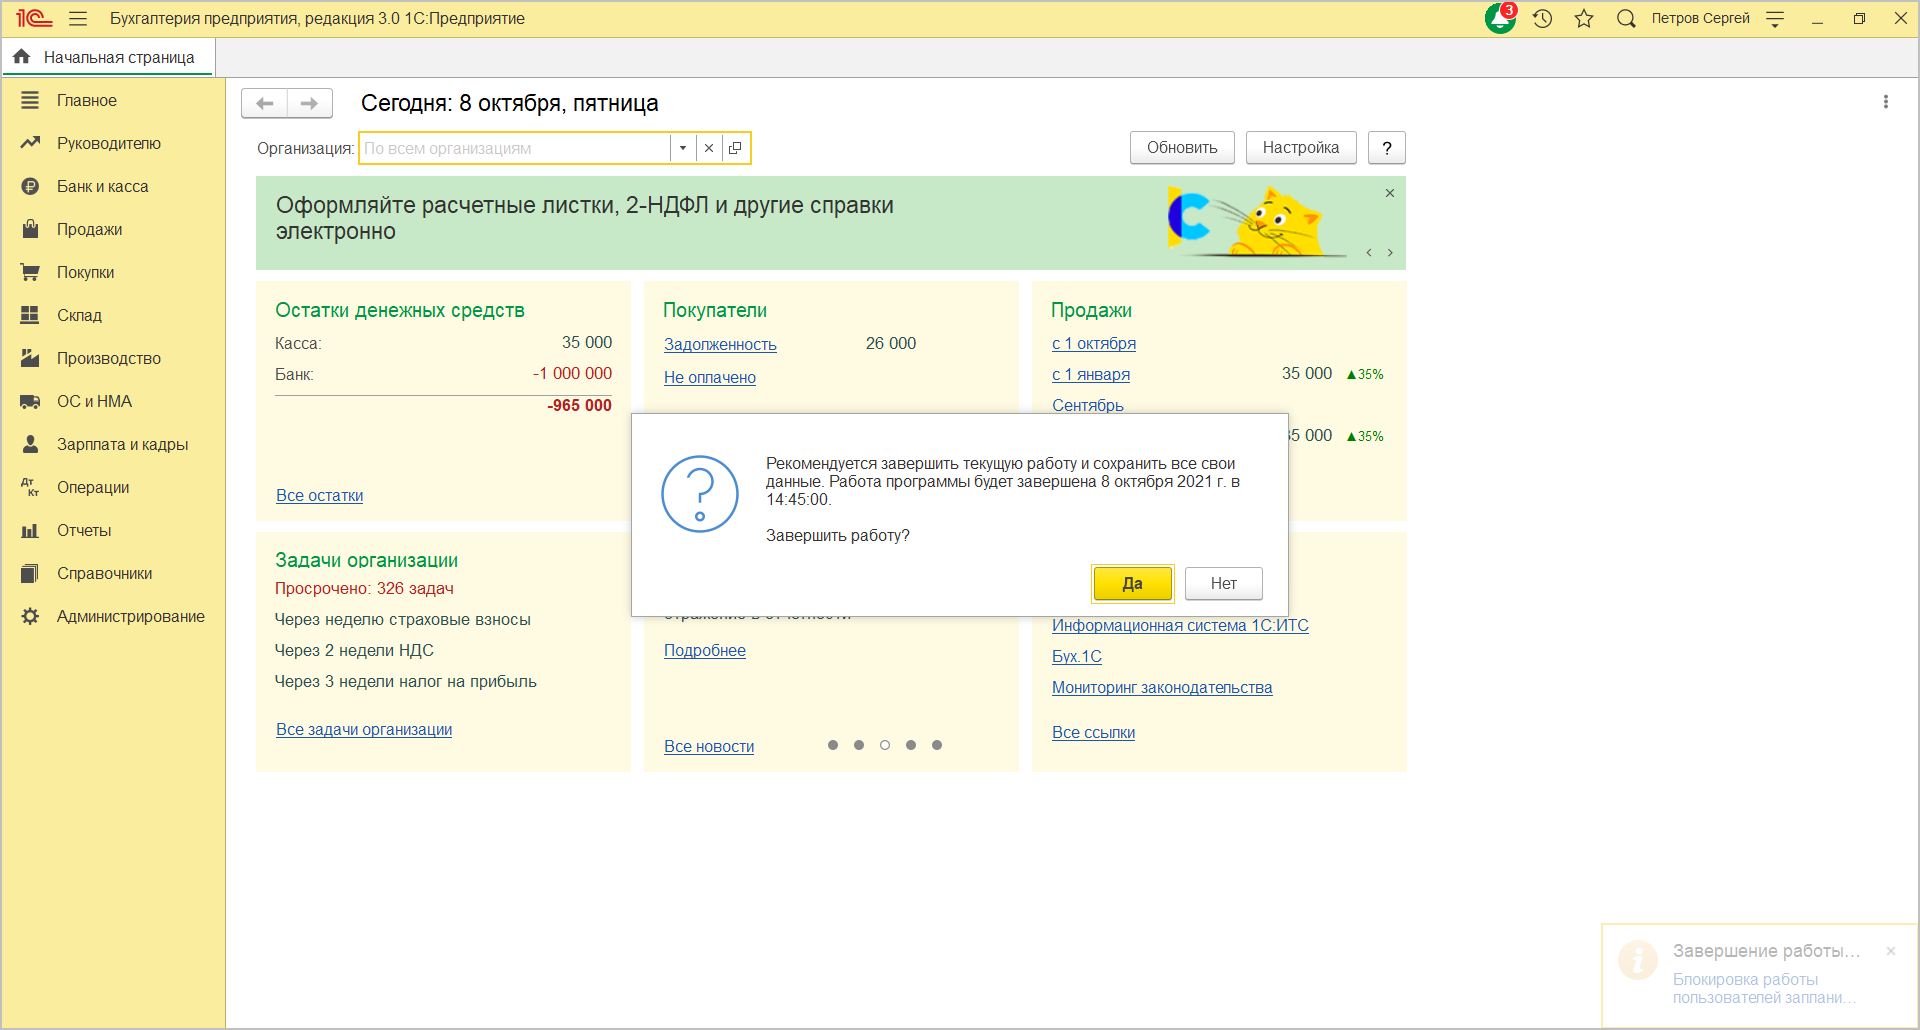
Task: Click the Просрочено: 326 задач text
Action: tap(364, 588)
